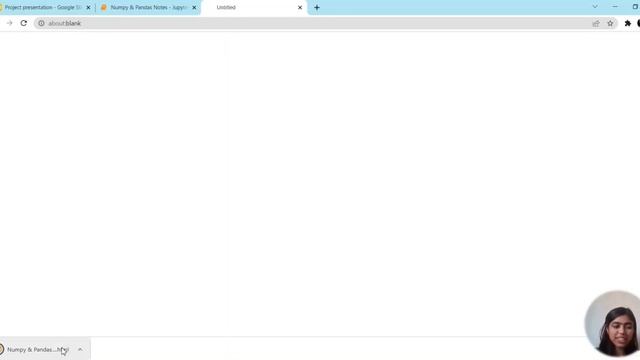Go forward with the forward arrow
Screen dimensions: 640x360
[9, 23]
